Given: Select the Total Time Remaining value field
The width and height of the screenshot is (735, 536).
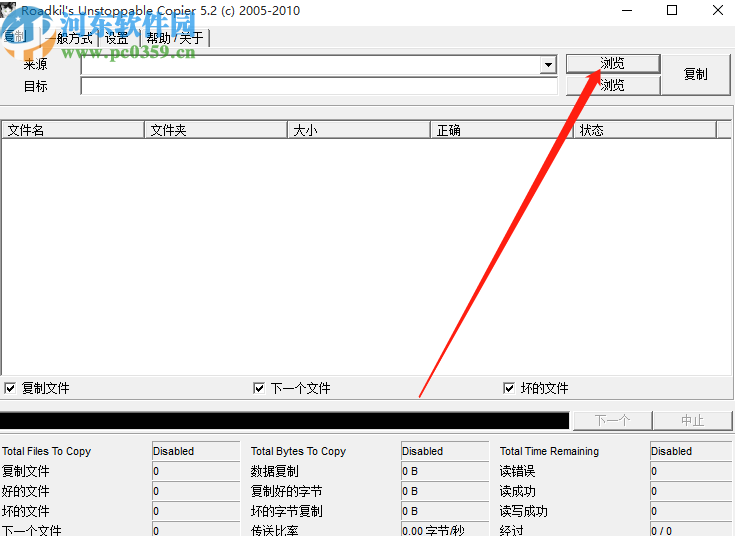Looking at the screenshot, I should 691,451.
